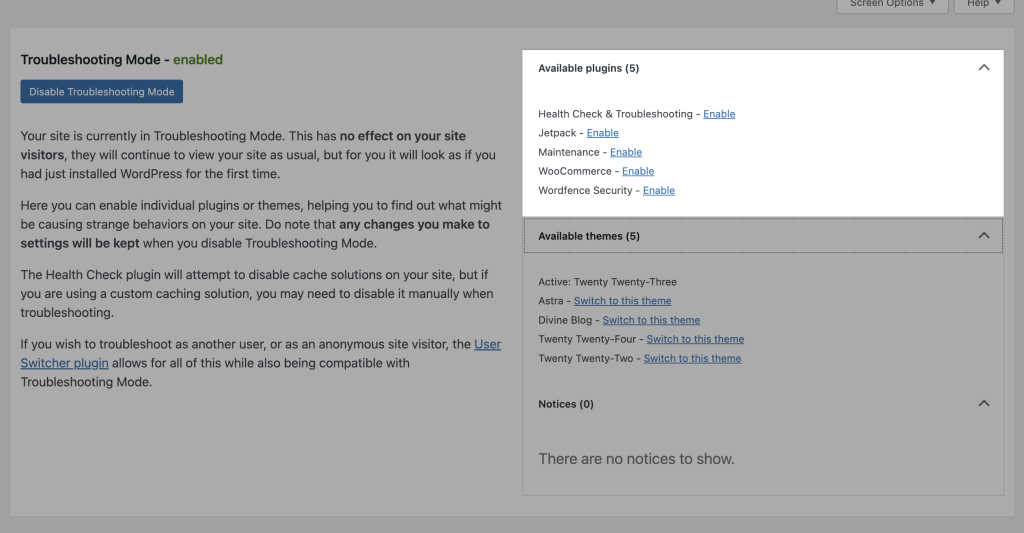Click the Available themes (5) heading
The height and width of the screenshot is (533, 1024).
[x=588, y=236]
